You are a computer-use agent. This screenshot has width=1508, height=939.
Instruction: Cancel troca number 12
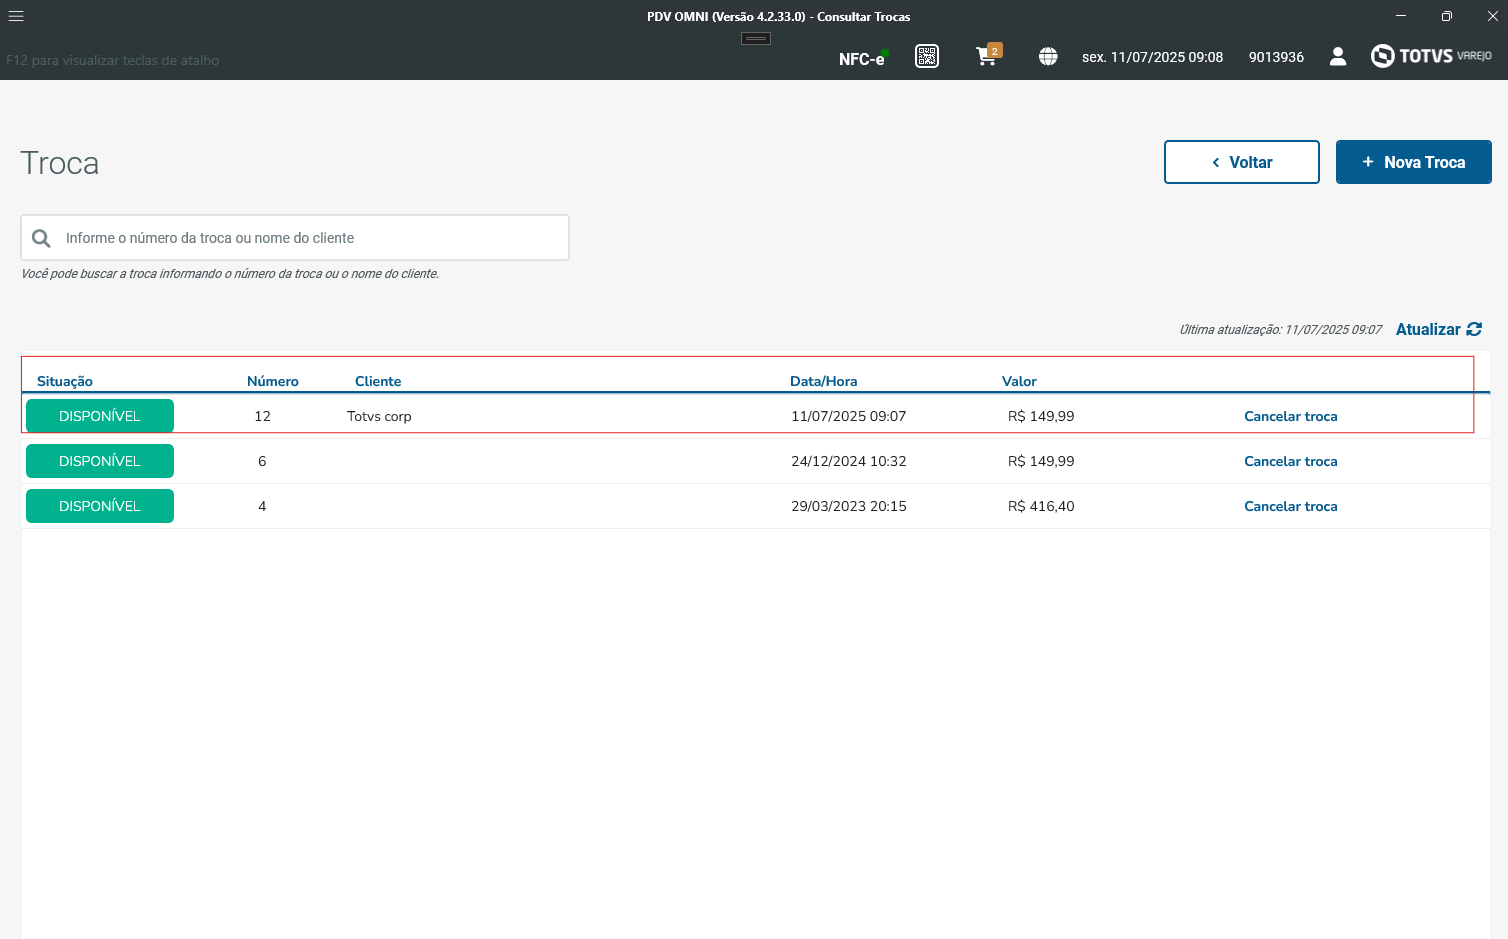1291,416
